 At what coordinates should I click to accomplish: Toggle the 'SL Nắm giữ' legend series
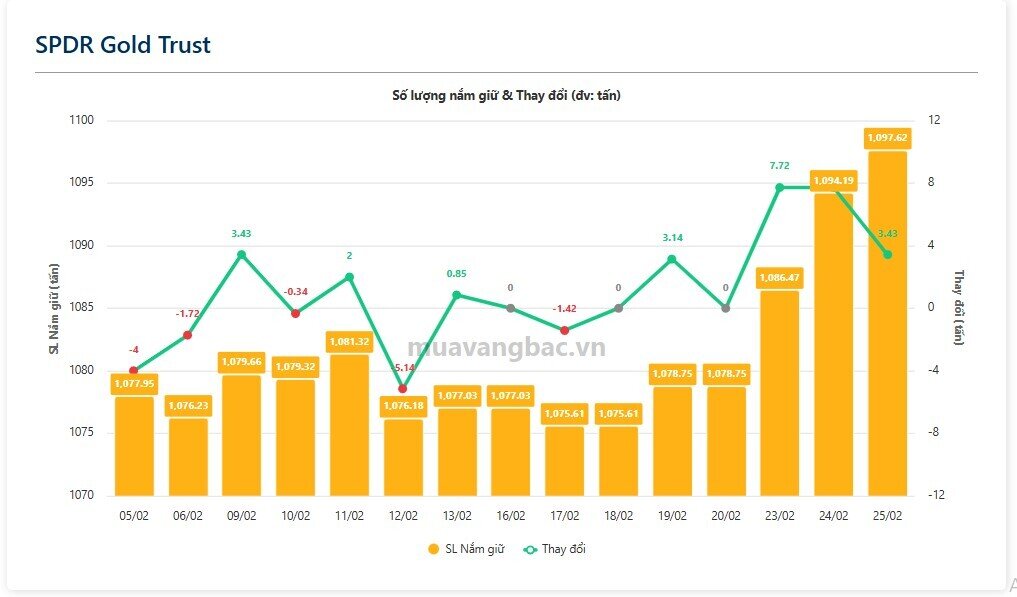click(x=466, y=549)
